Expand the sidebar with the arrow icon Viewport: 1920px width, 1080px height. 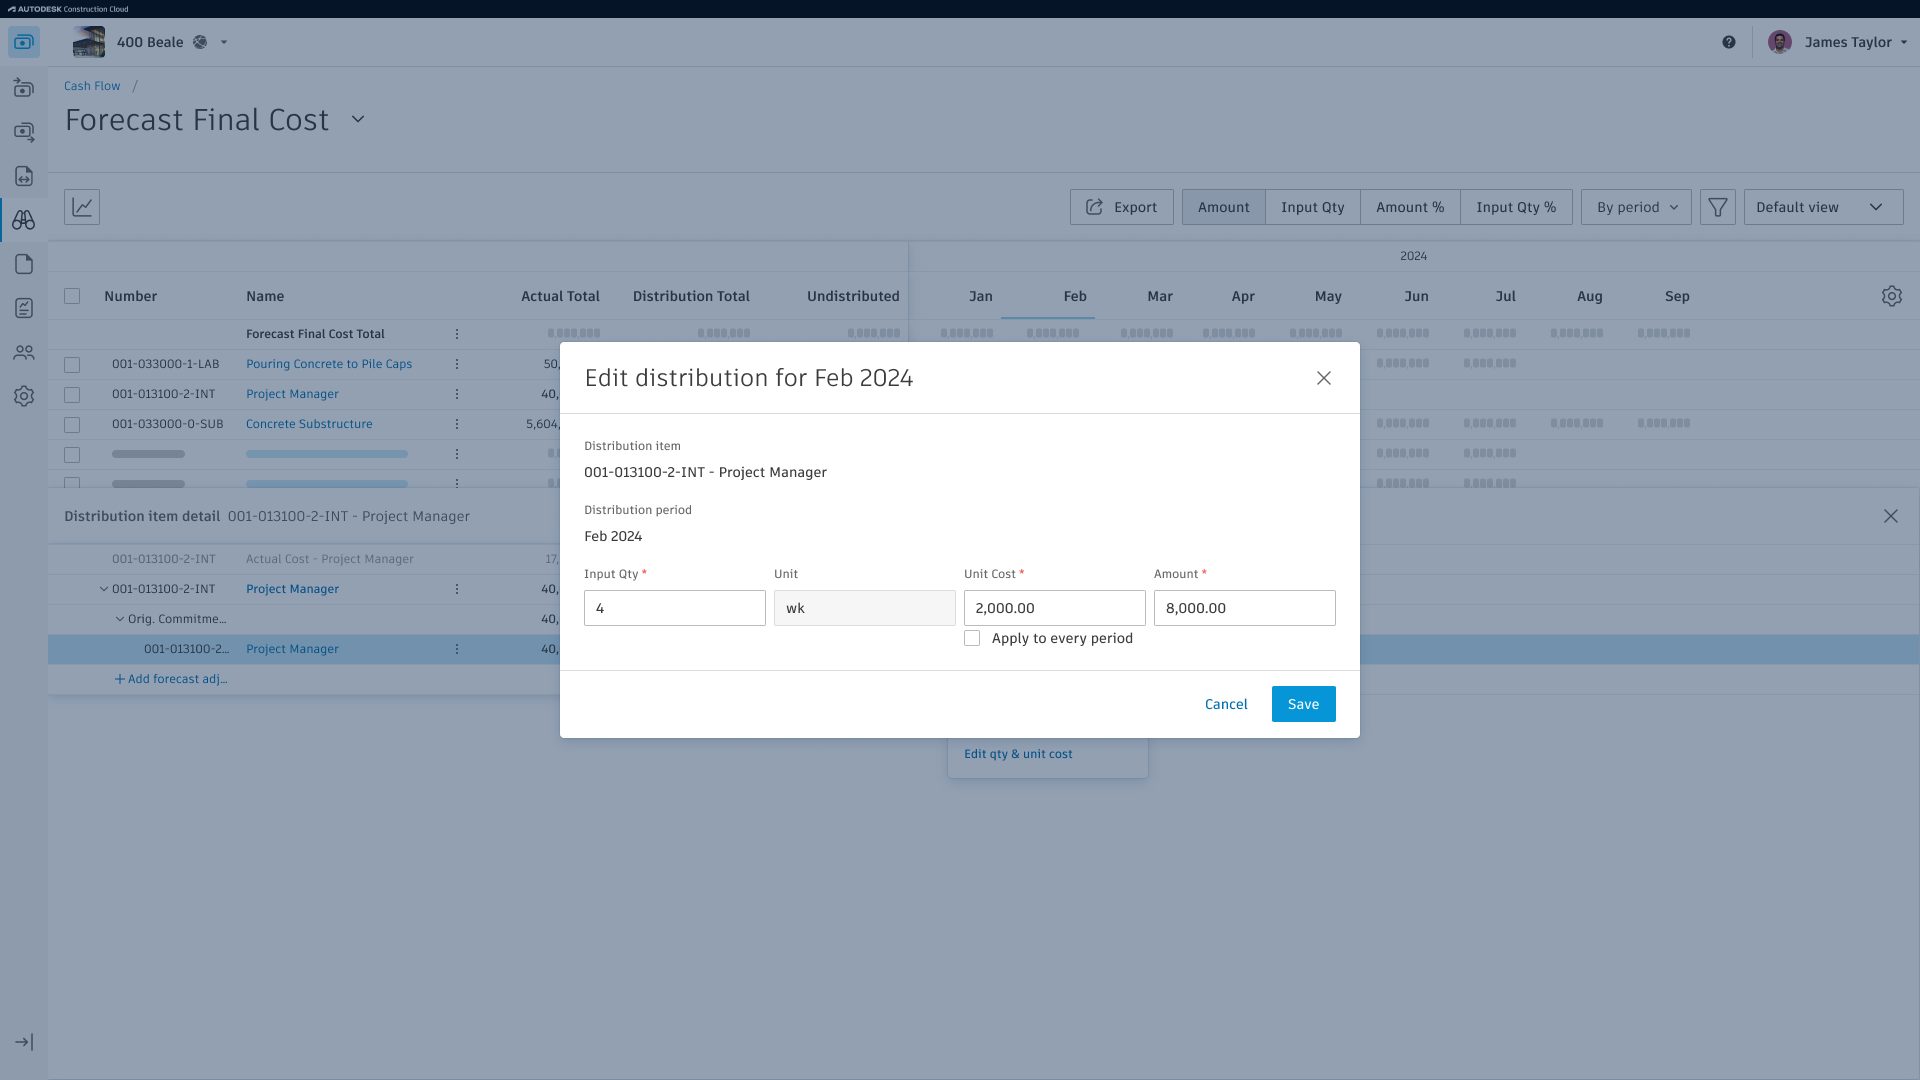24,1042
